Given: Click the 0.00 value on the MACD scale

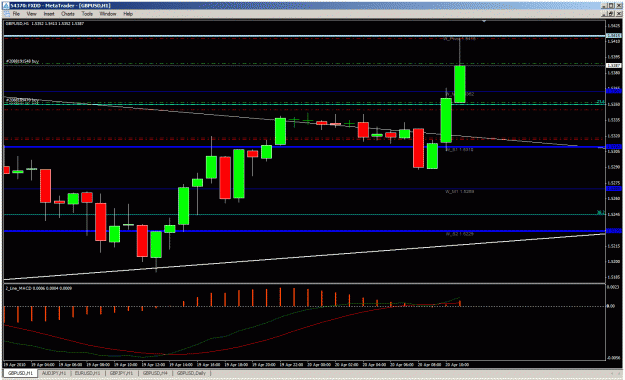Looking at the screenshot, I should [611, 306].
